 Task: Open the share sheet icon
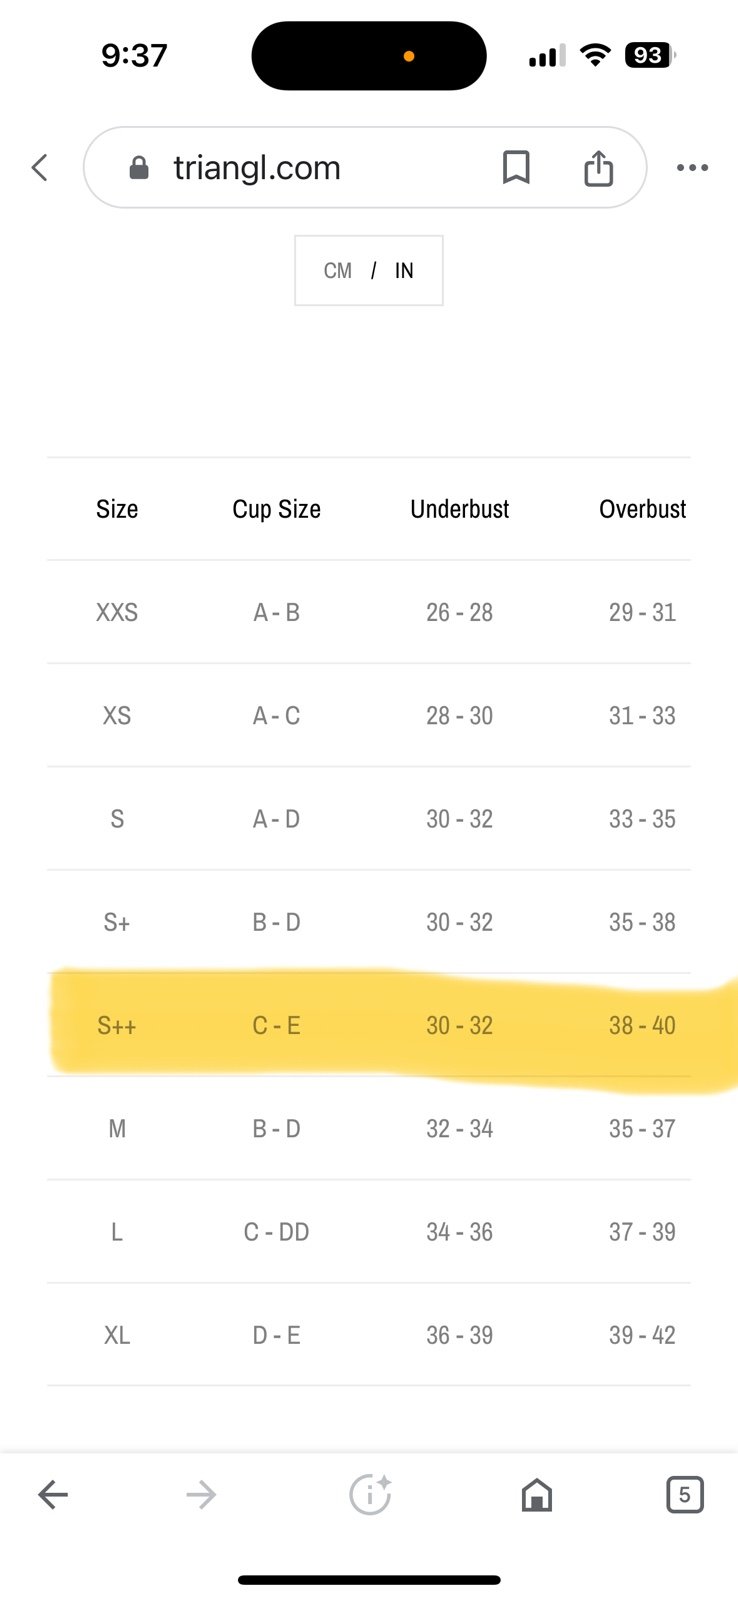[598, 168]
